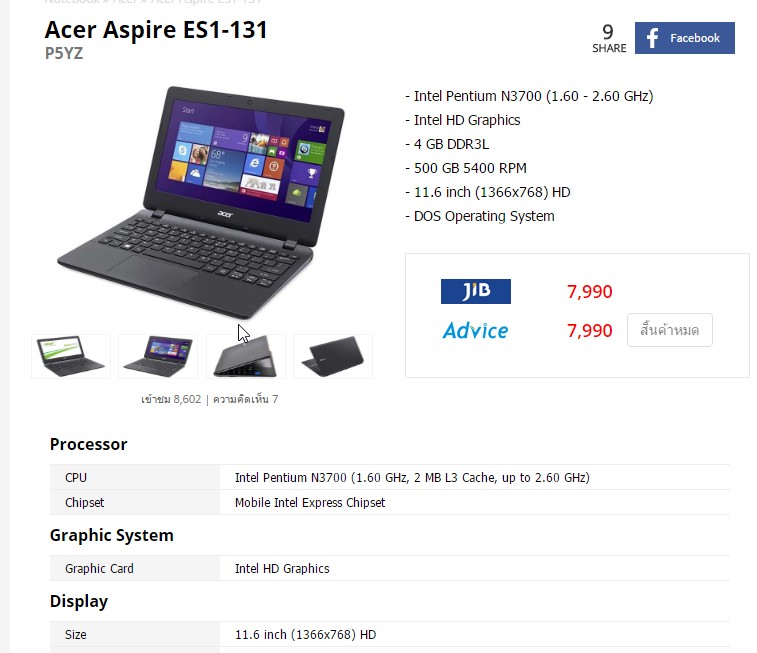Viewport: 757px width, 653px height.
Task: Click the Advice price 7,990
Action: (589, 331)
